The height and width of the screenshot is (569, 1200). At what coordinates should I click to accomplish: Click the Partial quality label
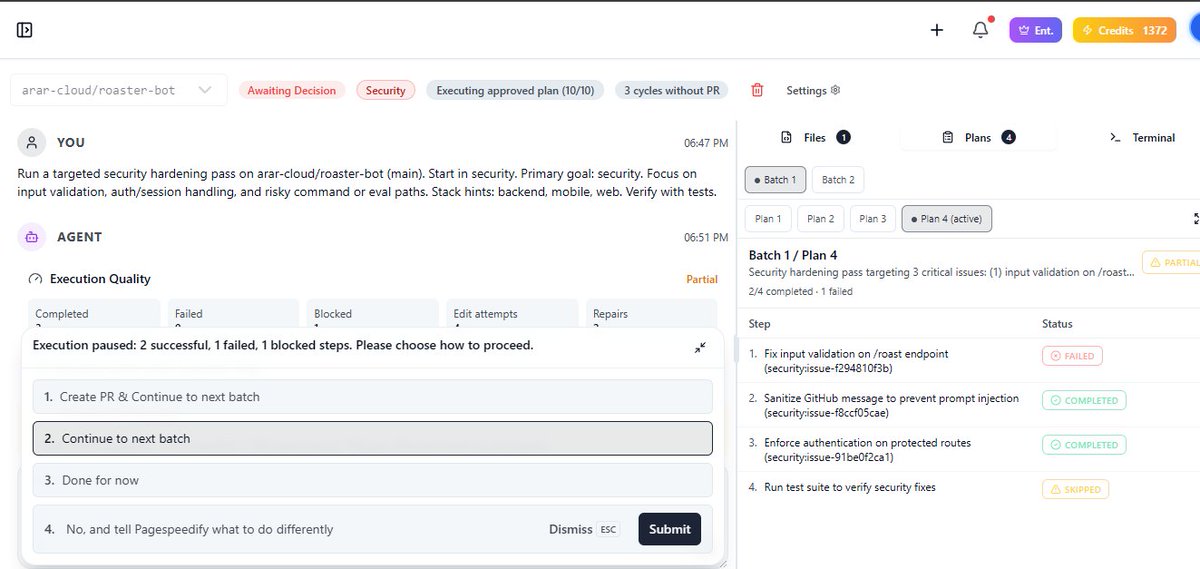702,279
